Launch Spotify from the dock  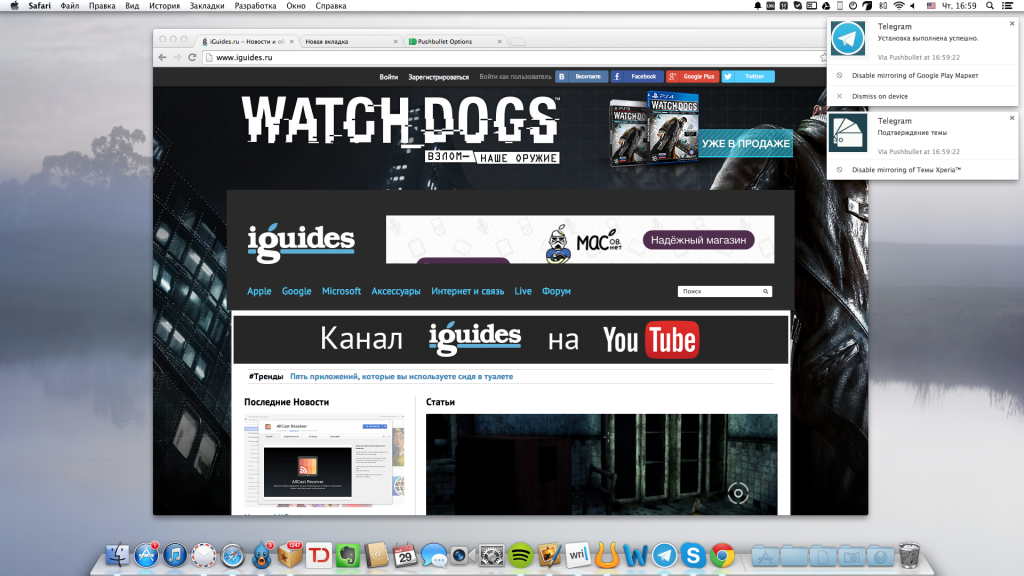point(520,556)
